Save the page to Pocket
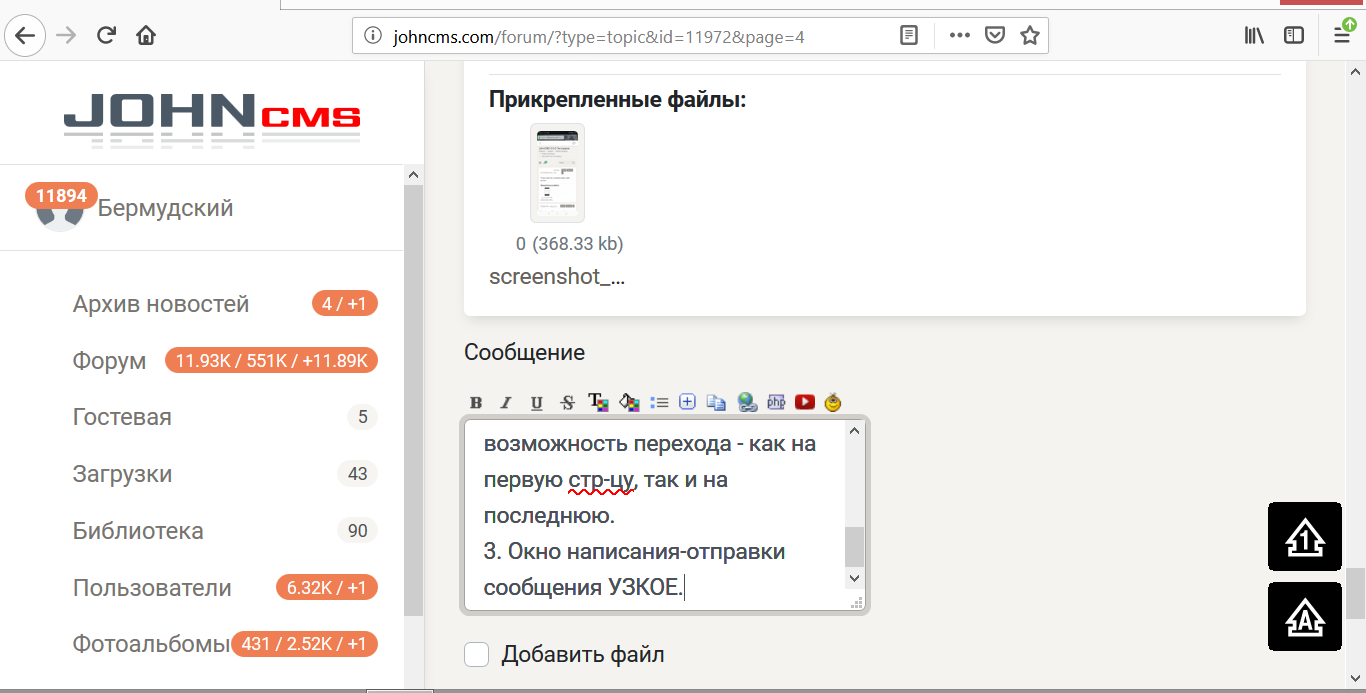Viewport: 1366px width, 693px height. click(x=995, y=36)
